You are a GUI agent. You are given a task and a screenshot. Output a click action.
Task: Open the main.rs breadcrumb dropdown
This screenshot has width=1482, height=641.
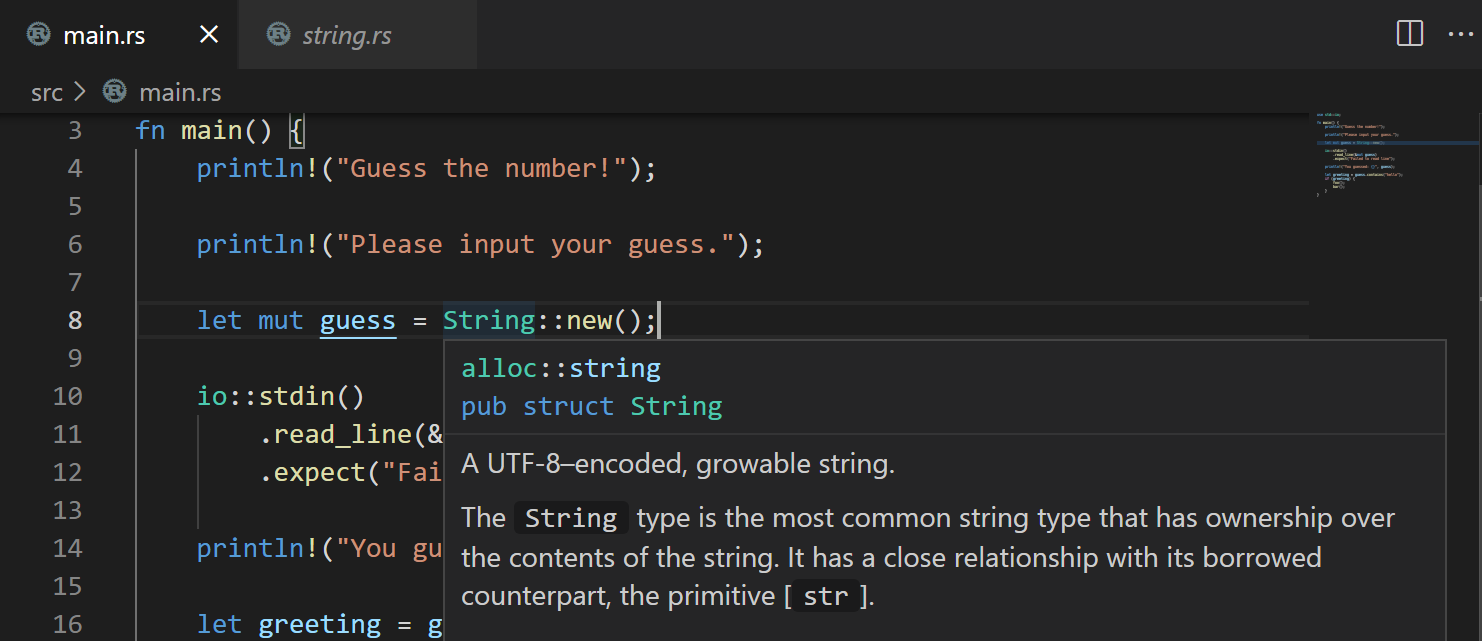180,92
